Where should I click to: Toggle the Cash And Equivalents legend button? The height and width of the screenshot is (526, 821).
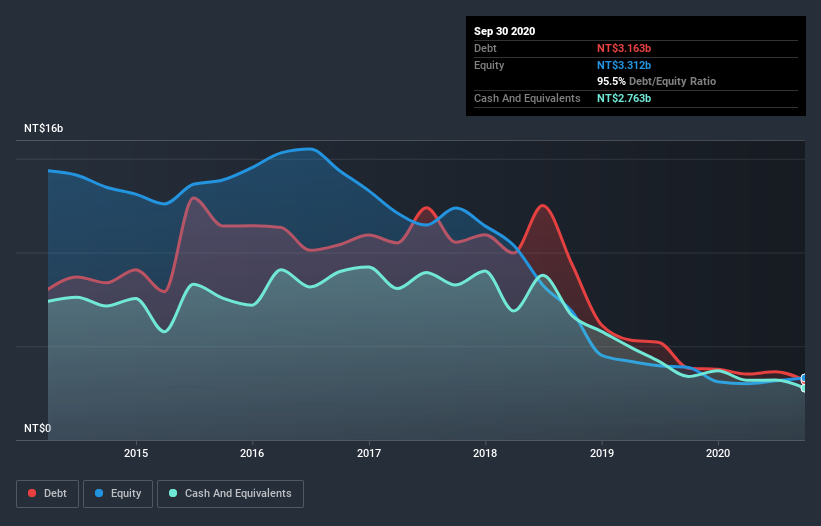(230, 494)
